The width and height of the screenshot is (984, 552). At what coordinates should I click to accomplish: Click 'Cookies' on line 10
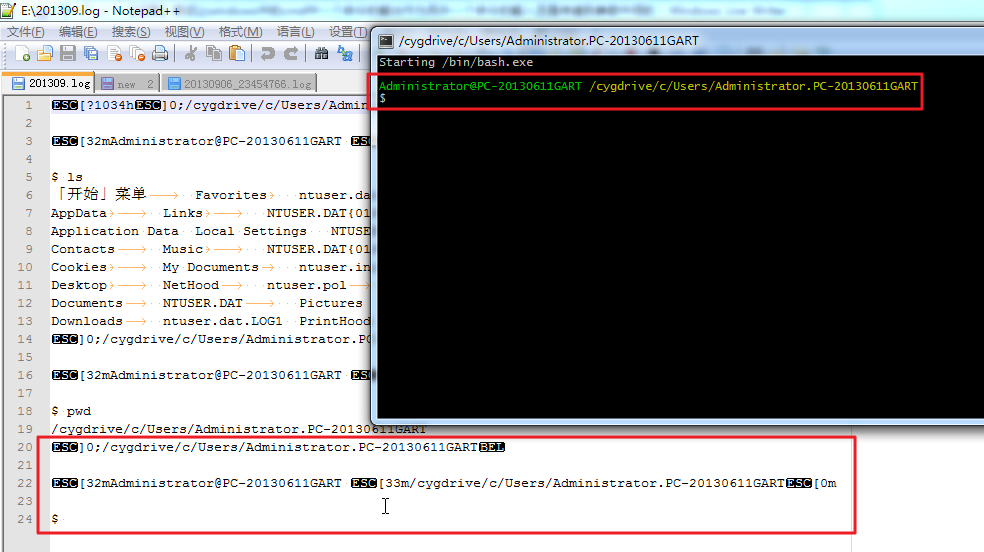tap(79, 267)
